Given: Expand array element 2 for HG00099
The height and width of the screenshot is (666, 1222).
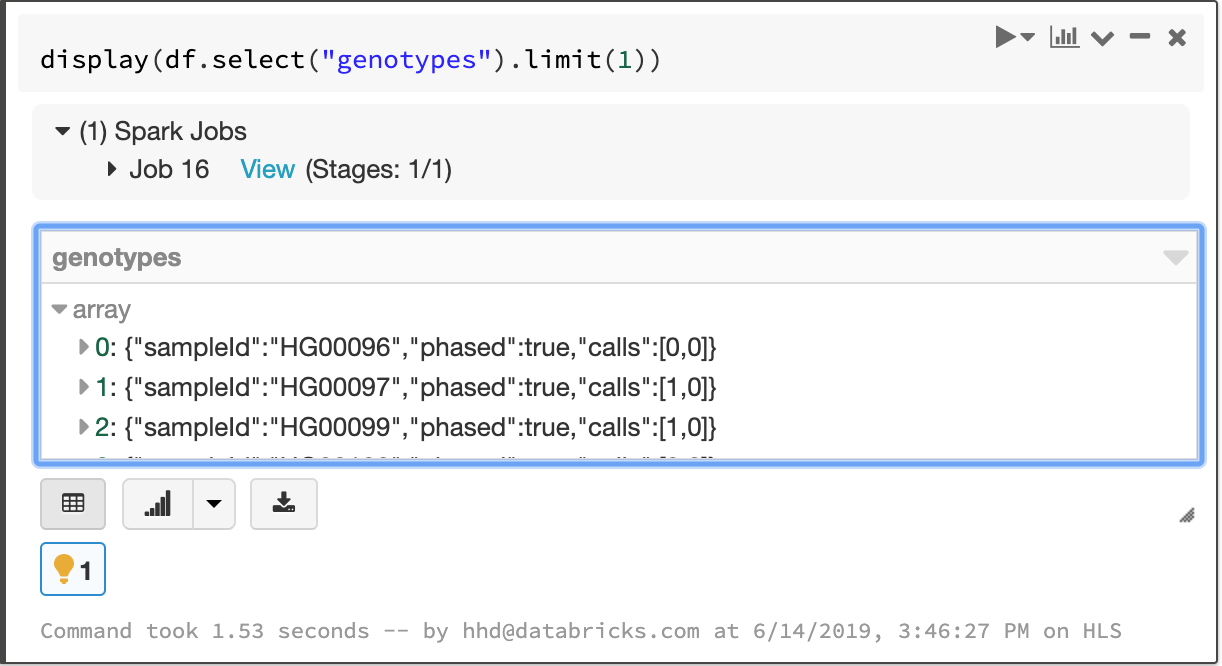Looking at the screenshot, I should (84, 427).
